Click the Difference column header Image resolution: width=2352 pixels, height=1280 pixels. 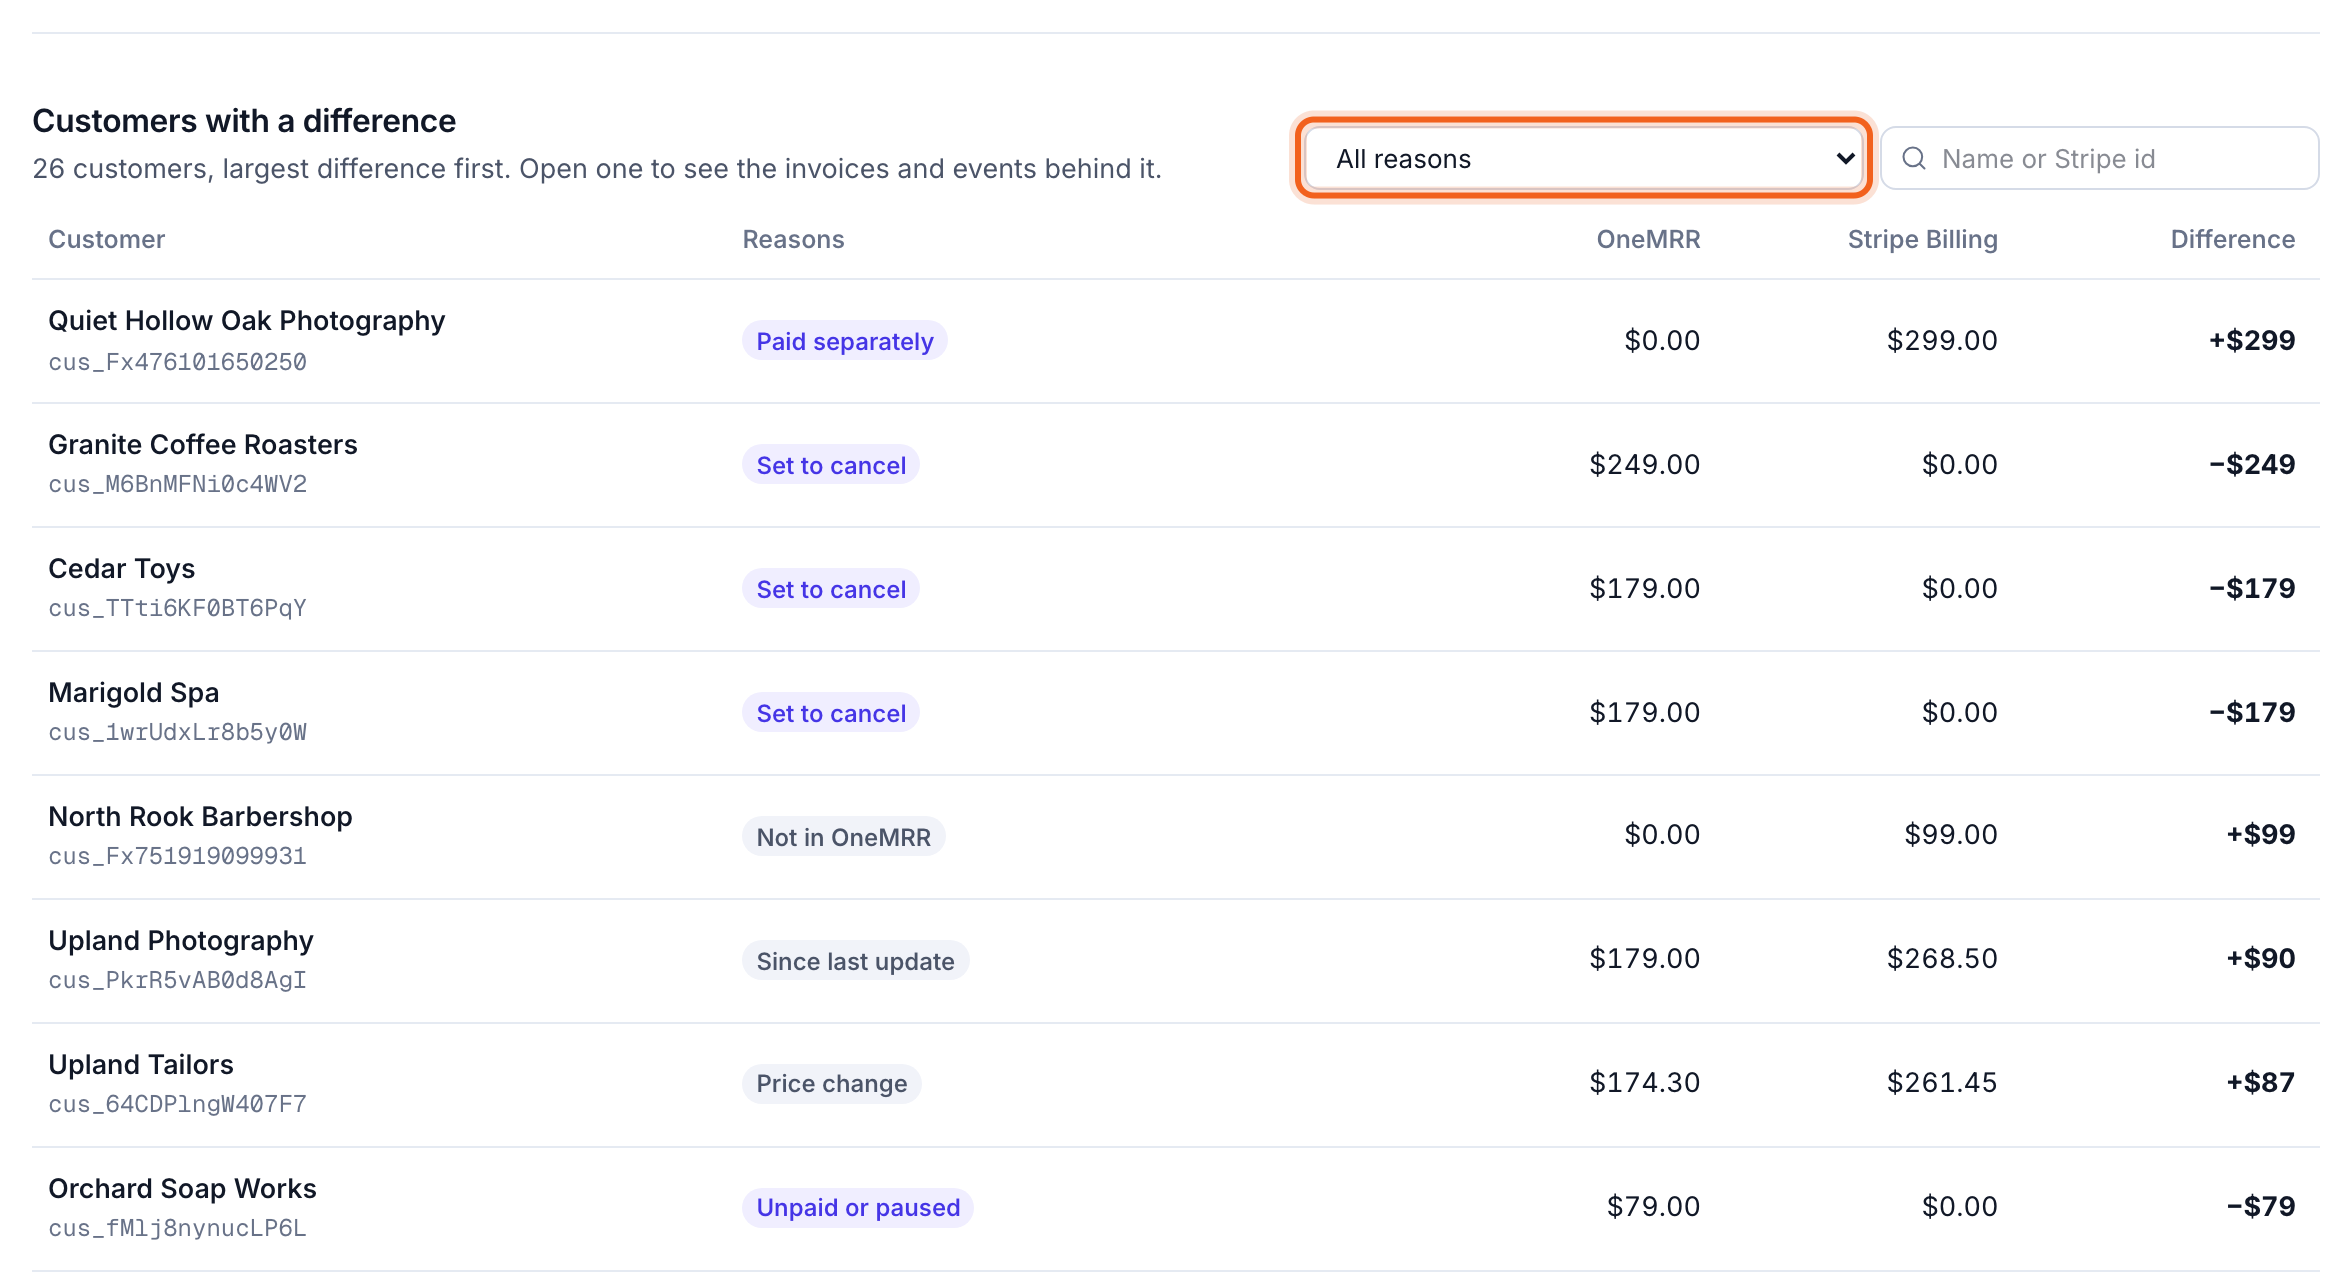2232,239
